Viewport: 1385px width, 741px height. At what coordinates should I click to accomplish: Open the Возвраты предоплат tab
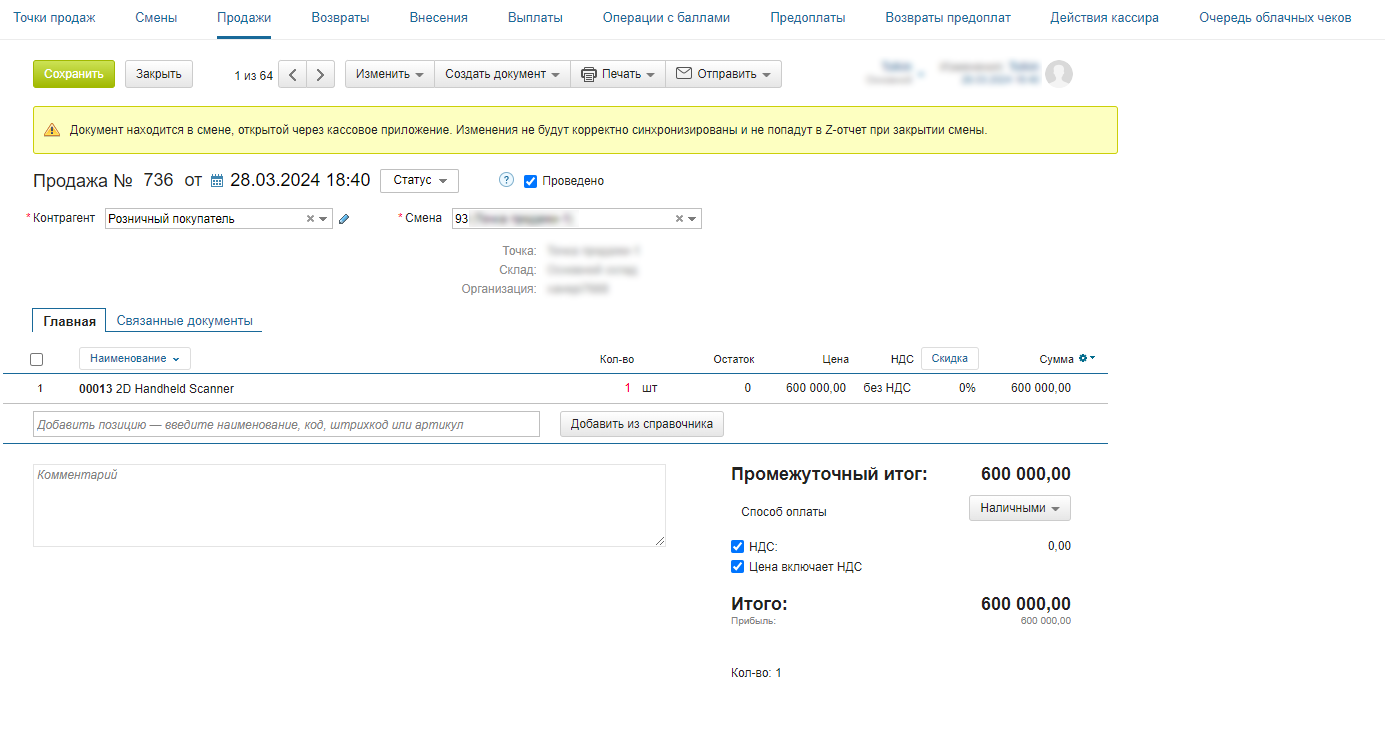(948, 18)
